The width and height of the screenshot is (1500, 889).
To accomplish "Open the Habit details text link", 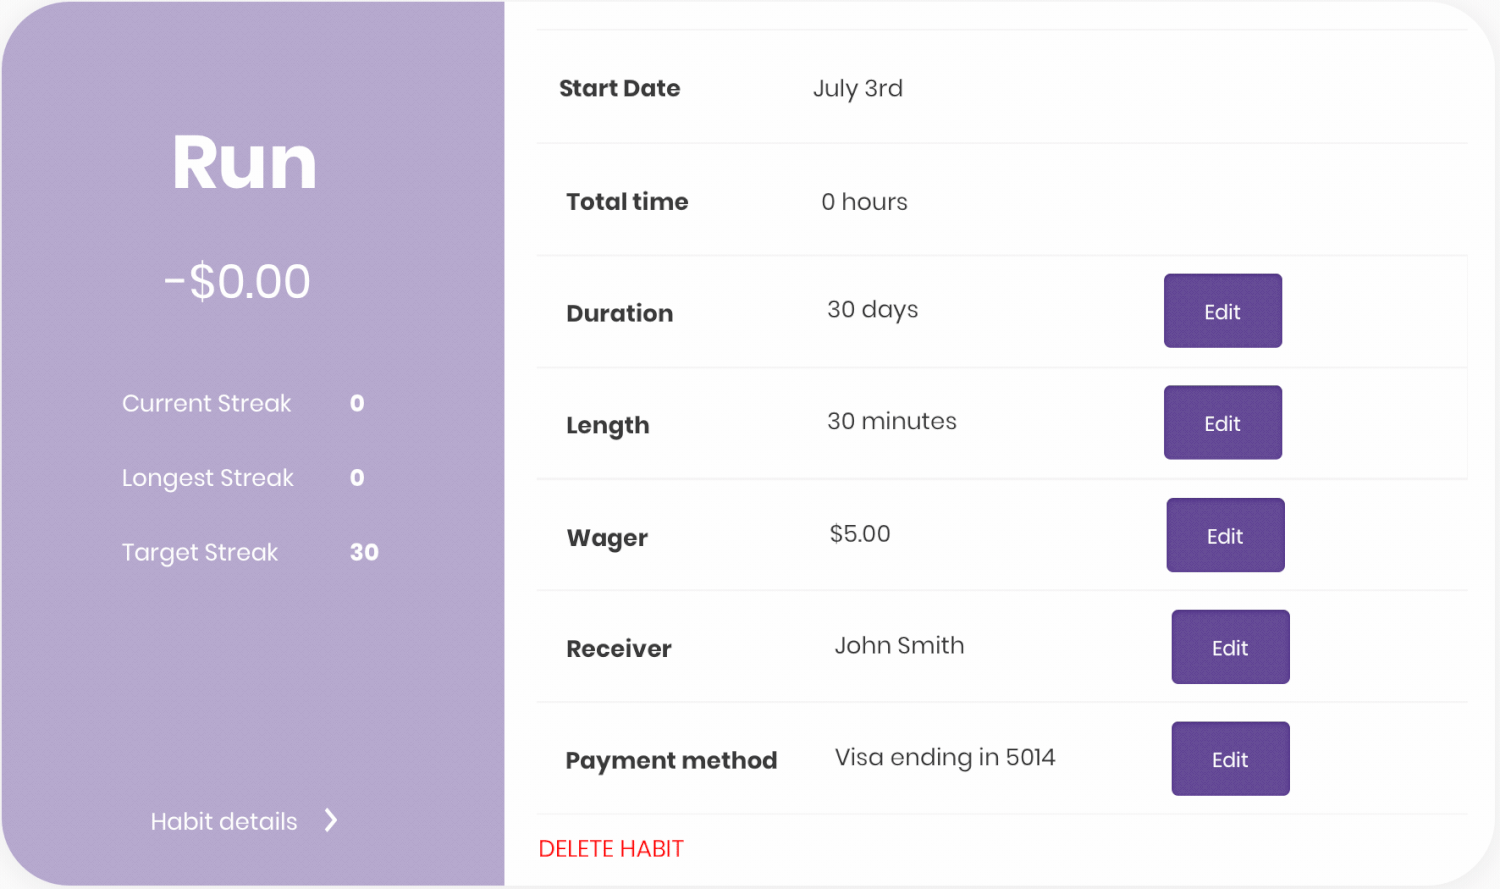I will [x=224, y=821].
